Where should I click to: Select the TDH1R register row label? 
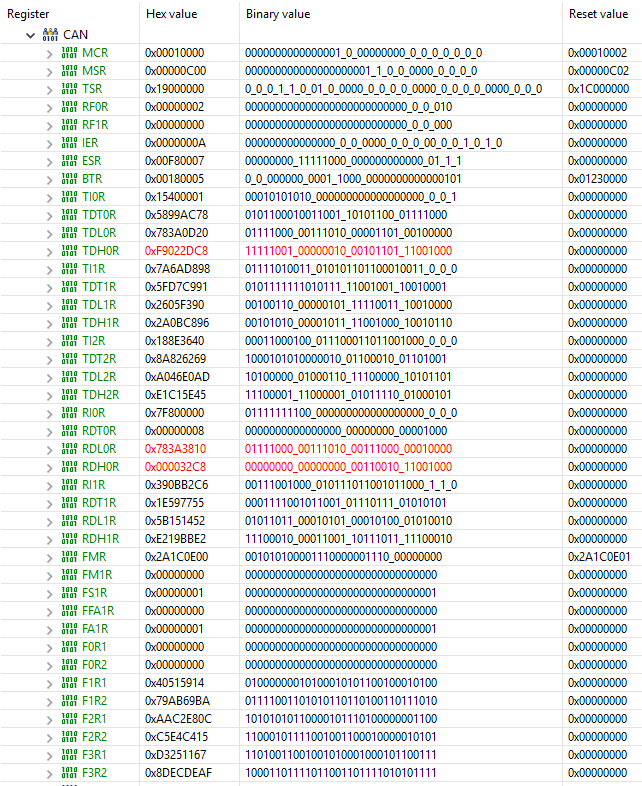tap(101, 323)
